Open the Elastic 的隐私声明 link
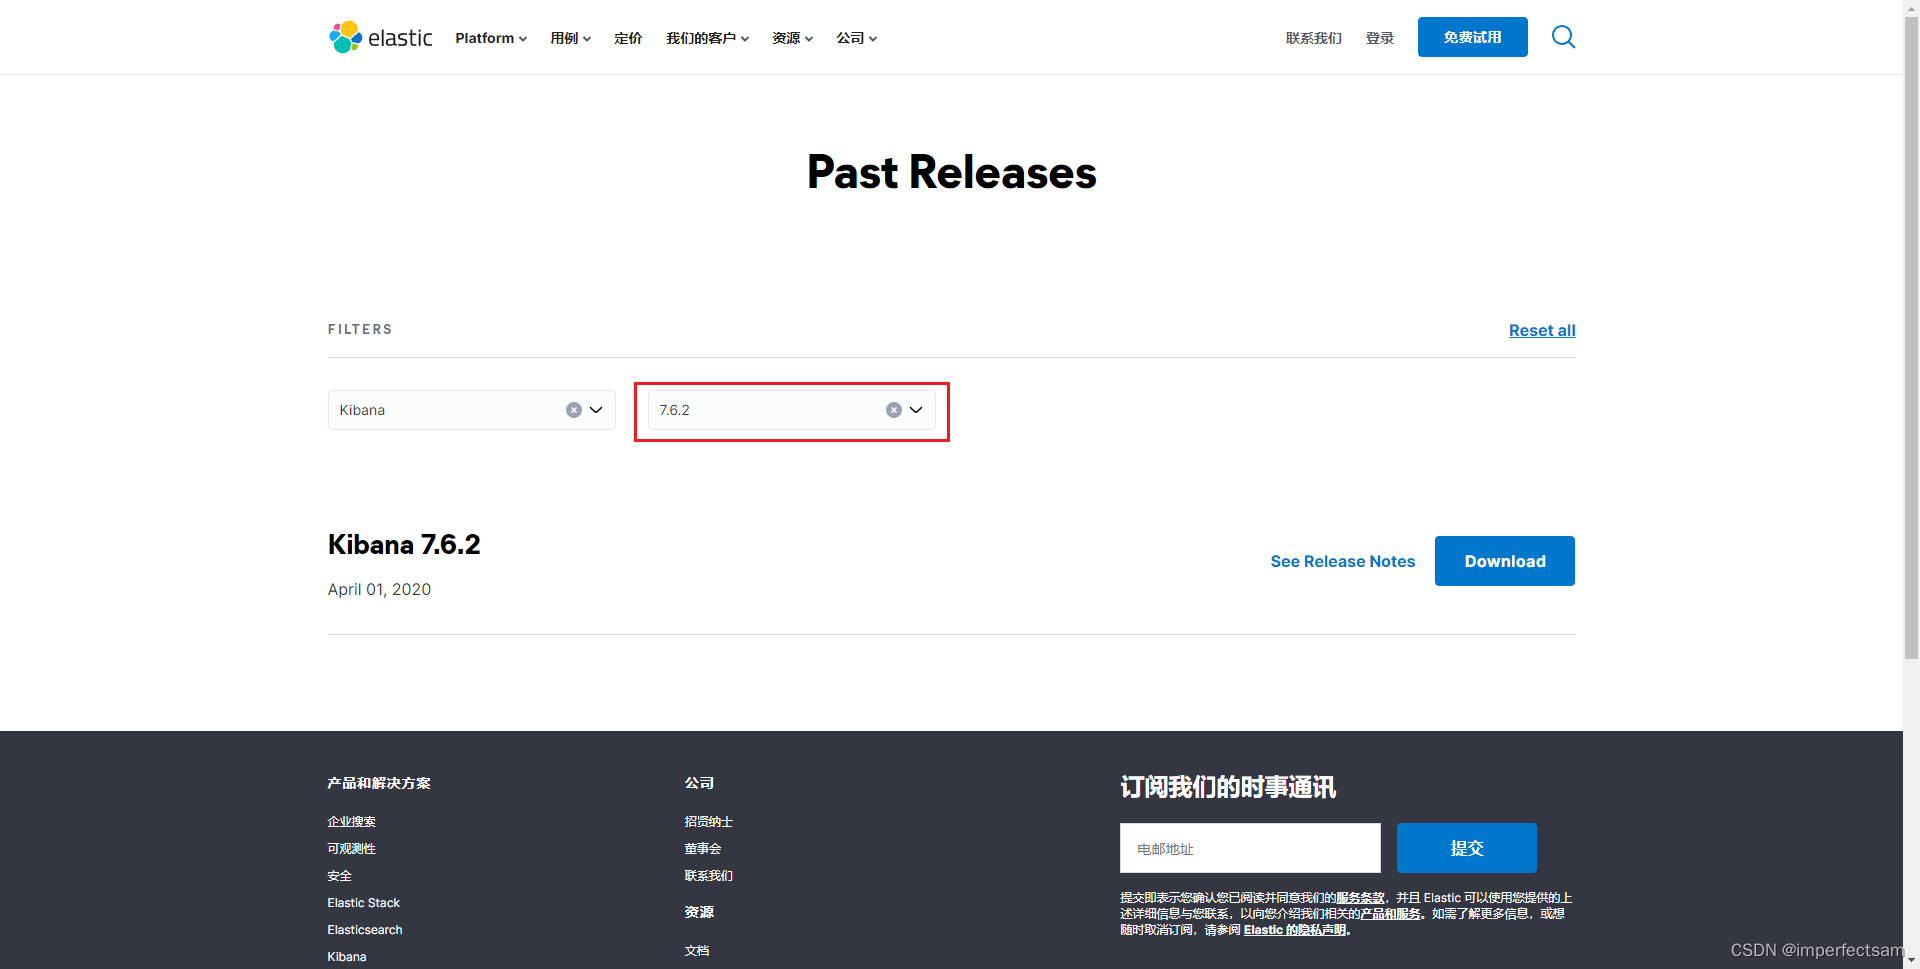 [x=1295, y=930]
